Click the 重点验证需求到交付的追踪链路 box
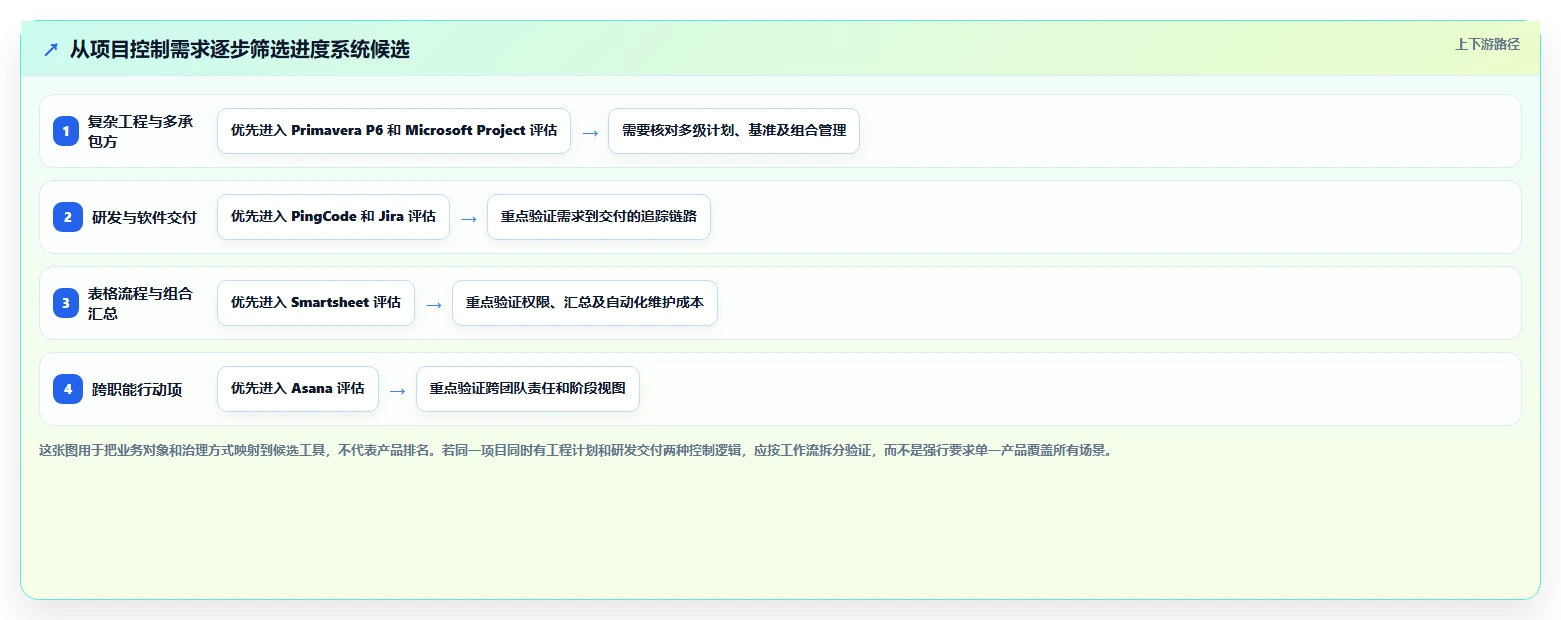The image size is (1561, 620). pos(599,217)
